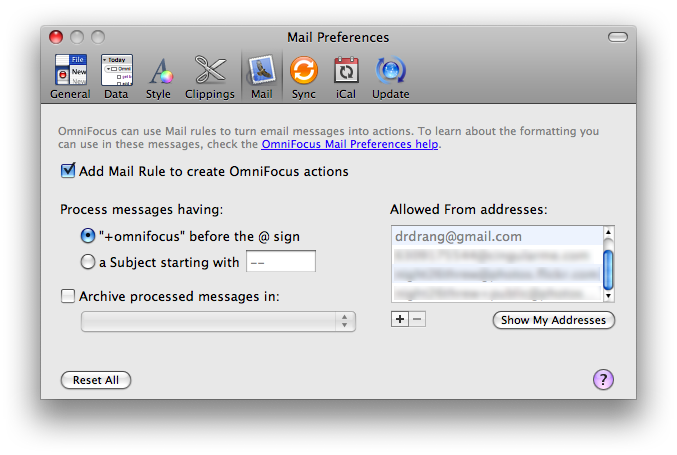The image size is (677, 455).
Task: Click the address list scroll down arrow
Action: pos(608,296)
